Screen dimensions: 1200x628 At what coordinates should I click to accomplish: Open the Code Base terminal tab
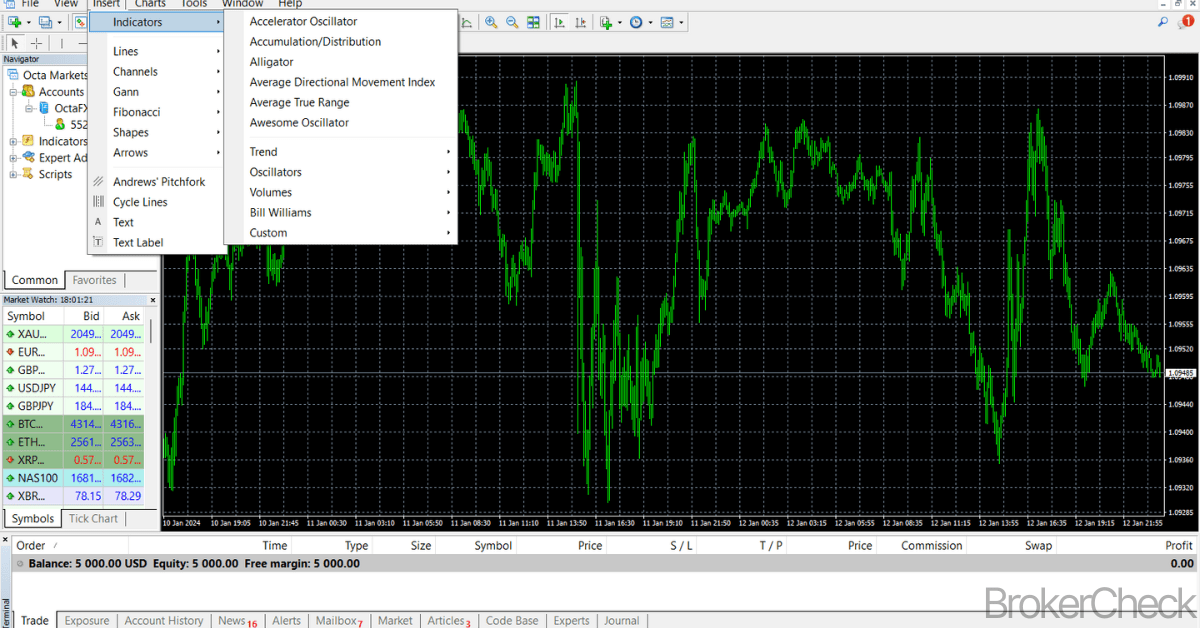(512, 620)
